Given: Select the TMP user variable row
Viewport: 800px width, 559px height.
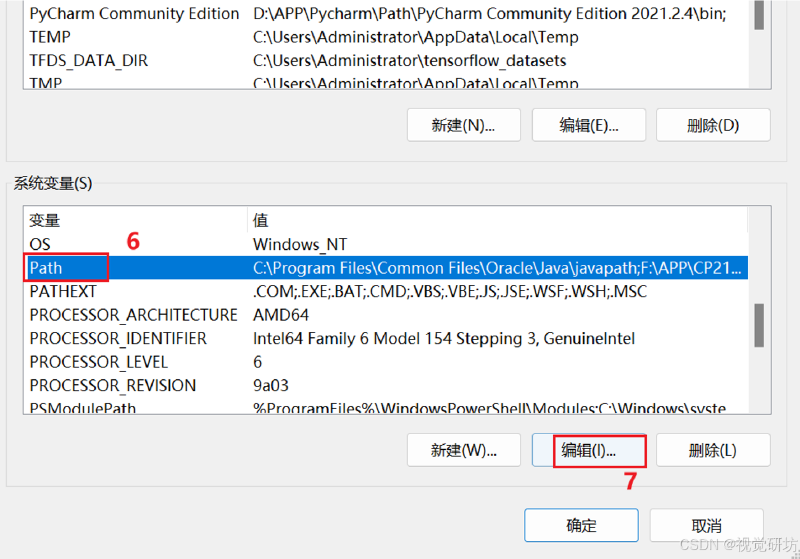Looking at the screenshot, I should (x=386, y=82).
